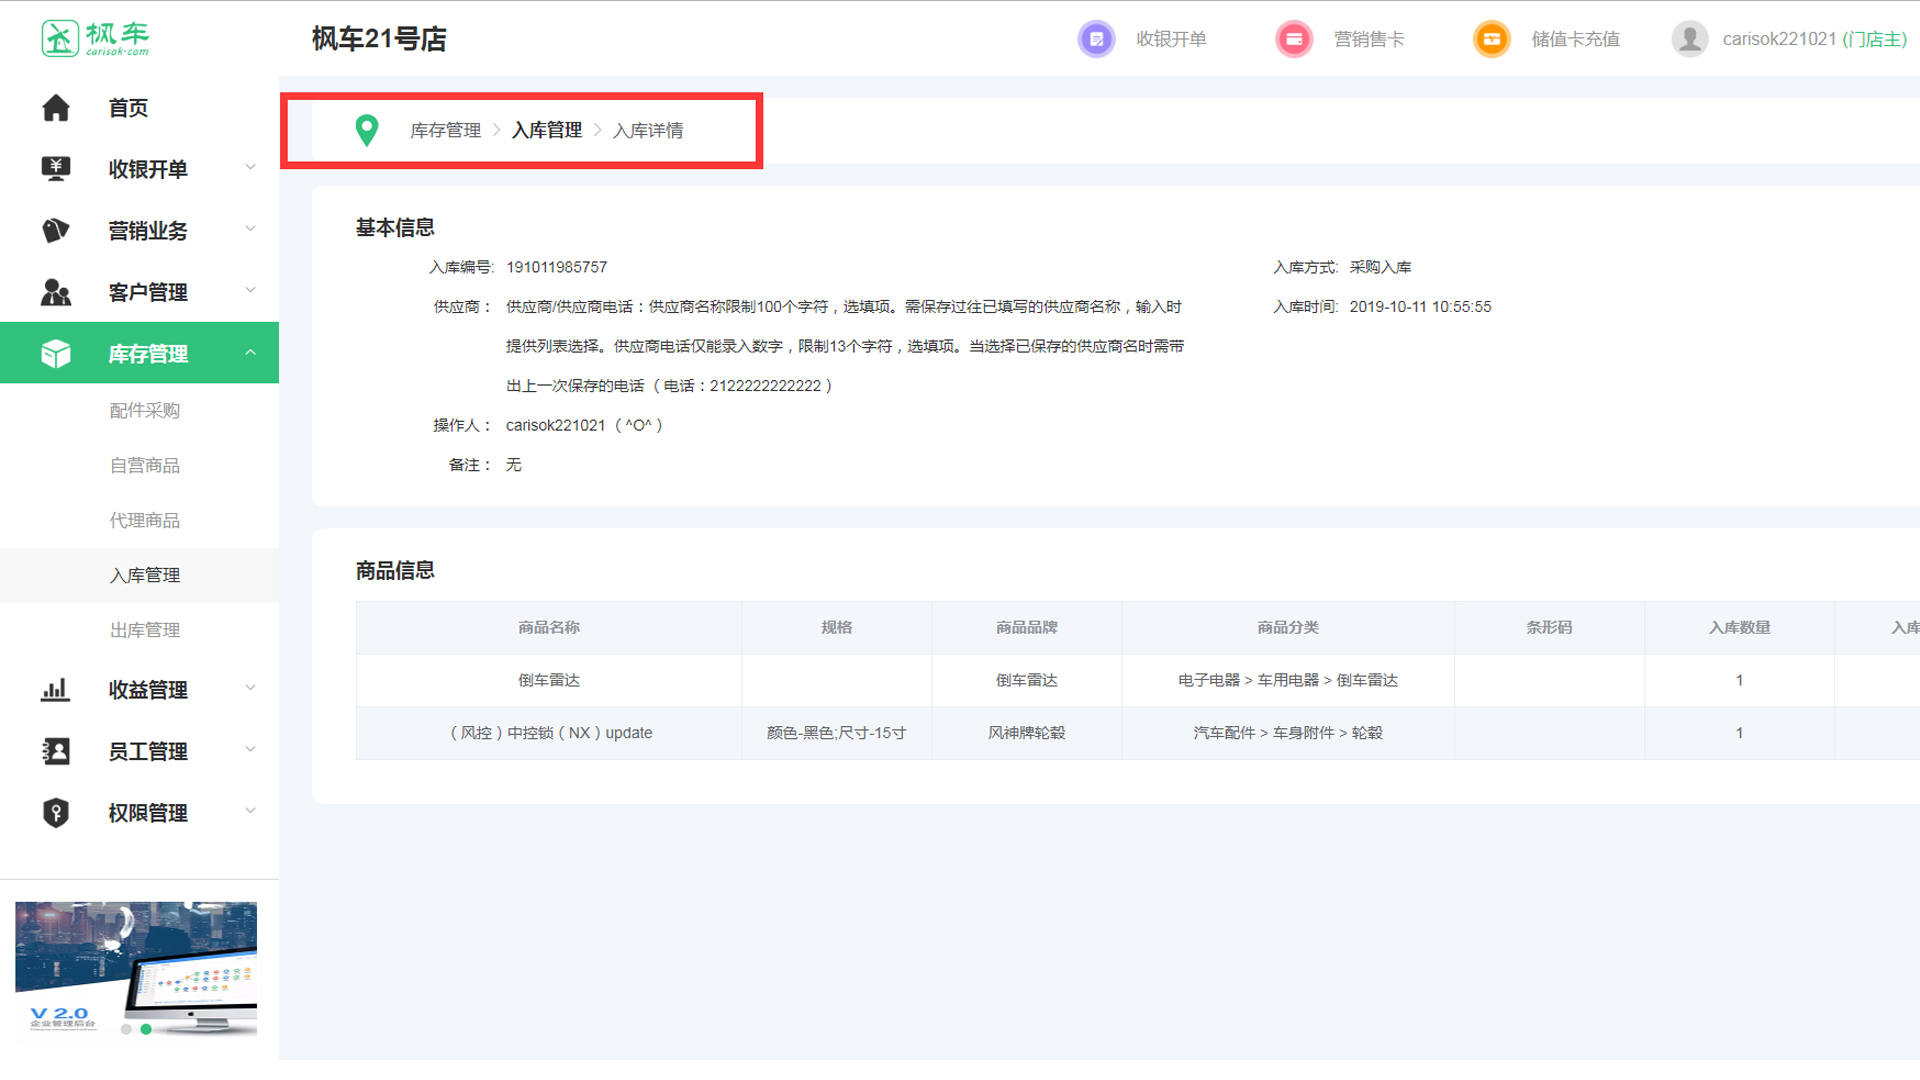Click the 员工管理 contact card icon
The height and width of the screenshot is (1080, 1920).
(56, 751)
